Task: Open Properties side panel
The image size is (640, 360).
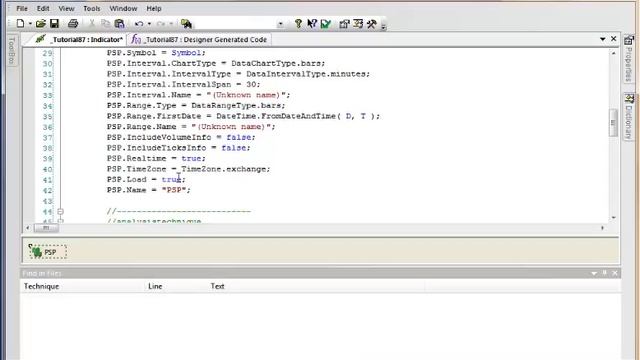Action: (629, 58)
